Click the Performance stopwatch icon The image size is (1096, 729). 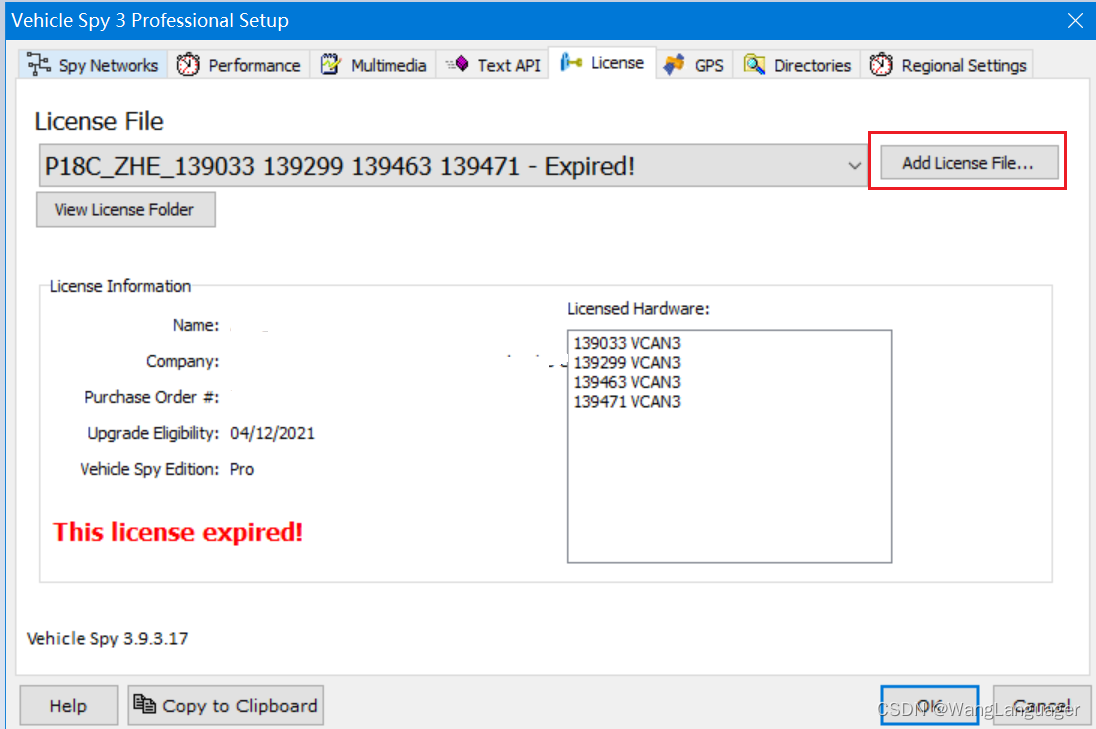pos(186,64)
